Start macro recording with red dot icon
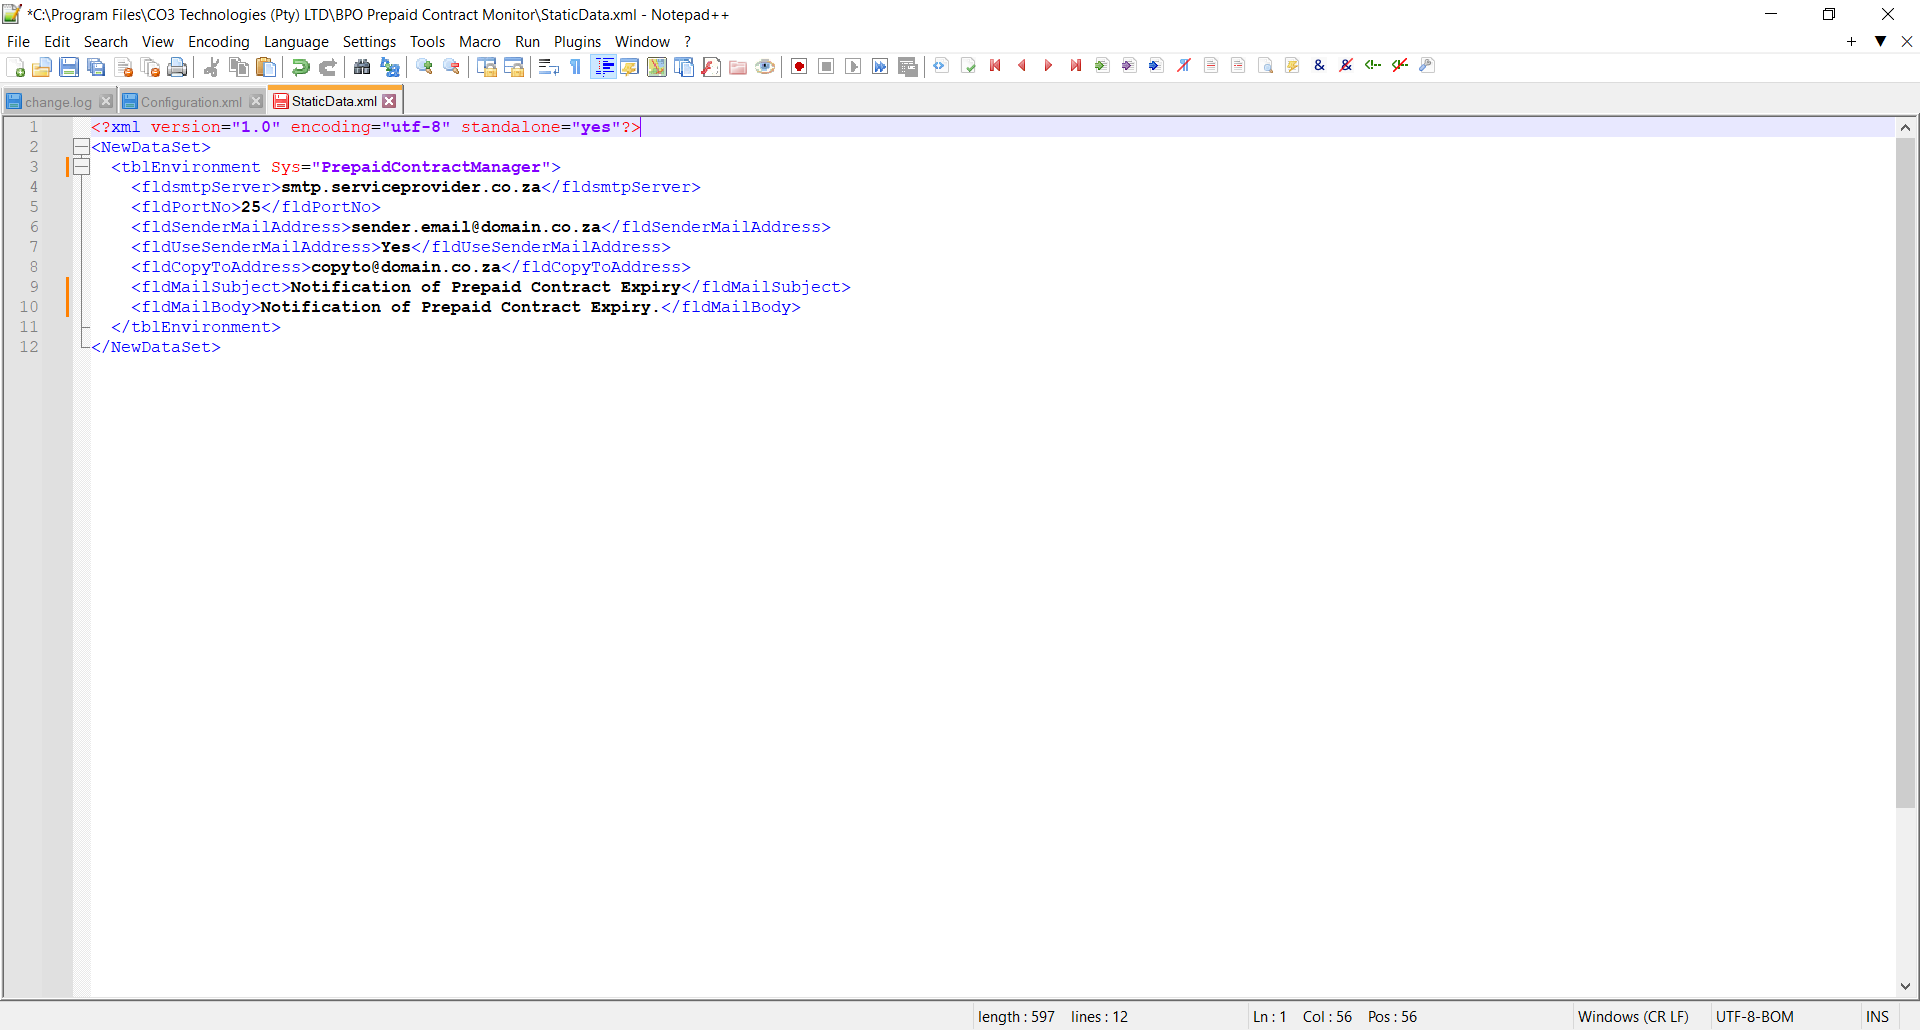This screenshot has height=1030, width=1920. pos(799,67)
